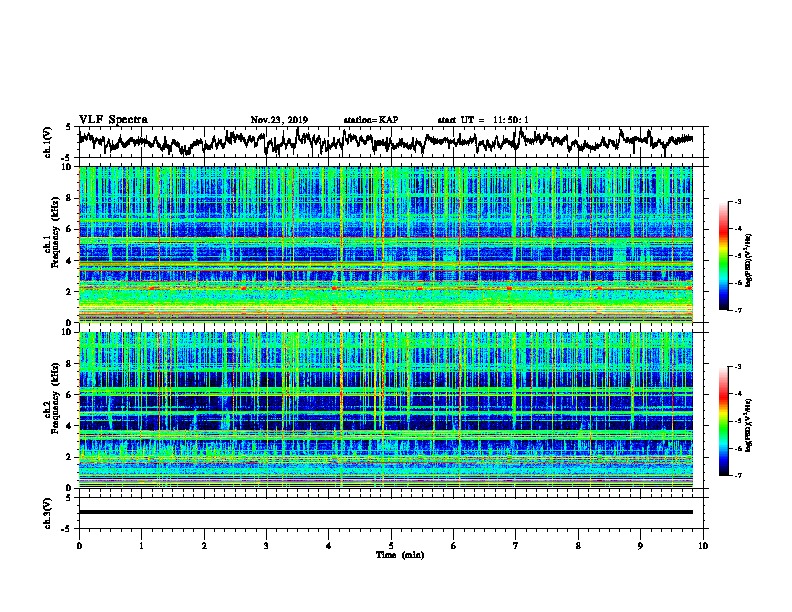Click time axis tick label "0"

(x=79, y=546)
